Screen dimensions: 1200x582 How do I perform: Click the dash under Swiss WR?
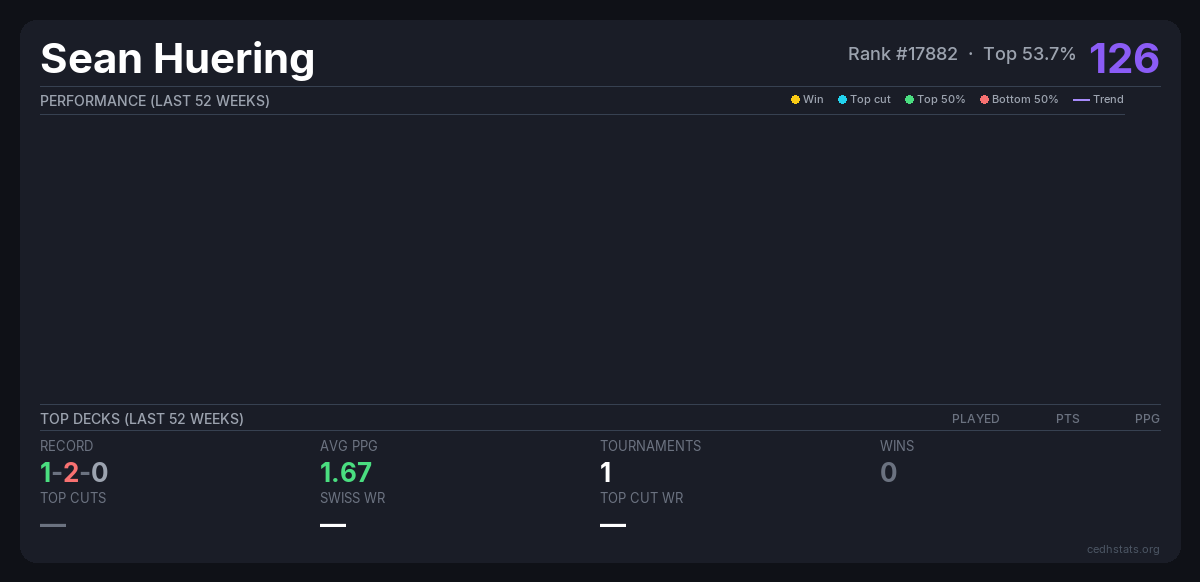(333, 525)
